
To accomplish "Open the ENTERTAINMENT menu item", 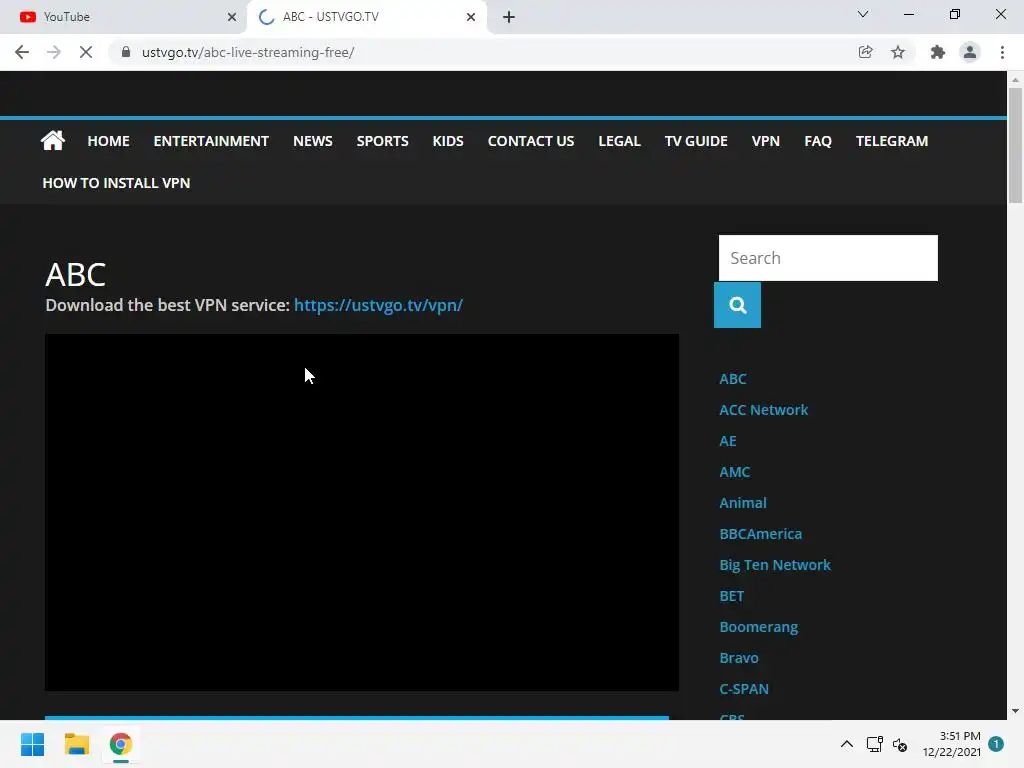I will point(211,141).
